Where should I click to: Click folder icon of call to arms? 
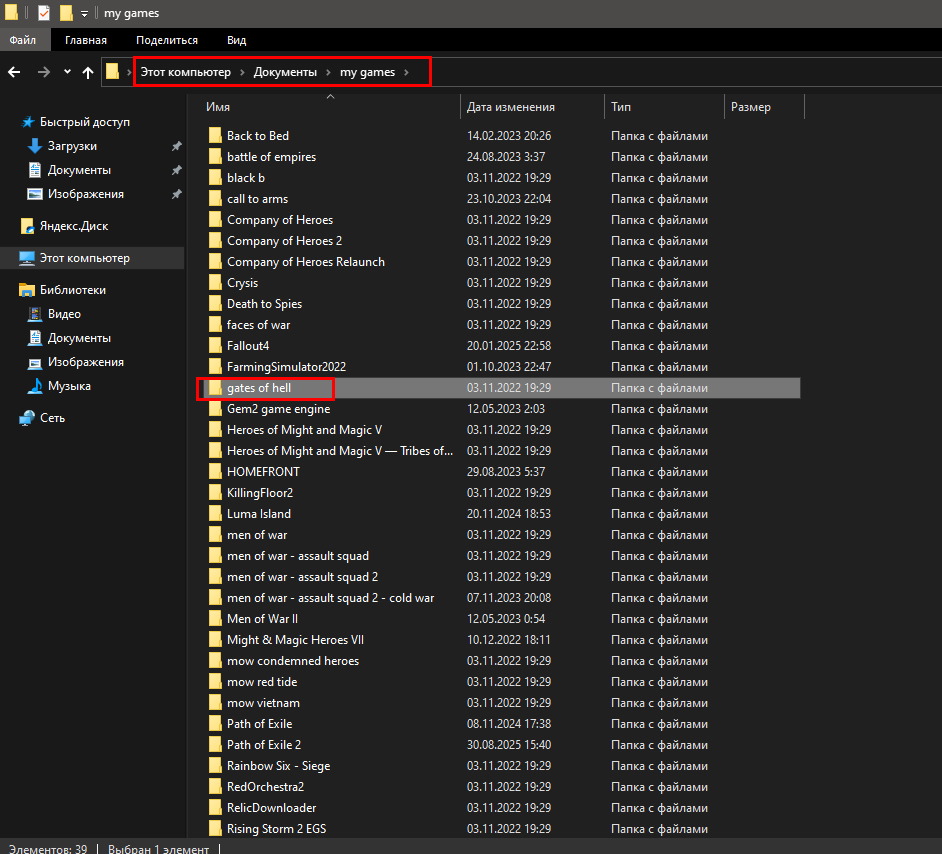pyautogui.click(x=215, y=198)
